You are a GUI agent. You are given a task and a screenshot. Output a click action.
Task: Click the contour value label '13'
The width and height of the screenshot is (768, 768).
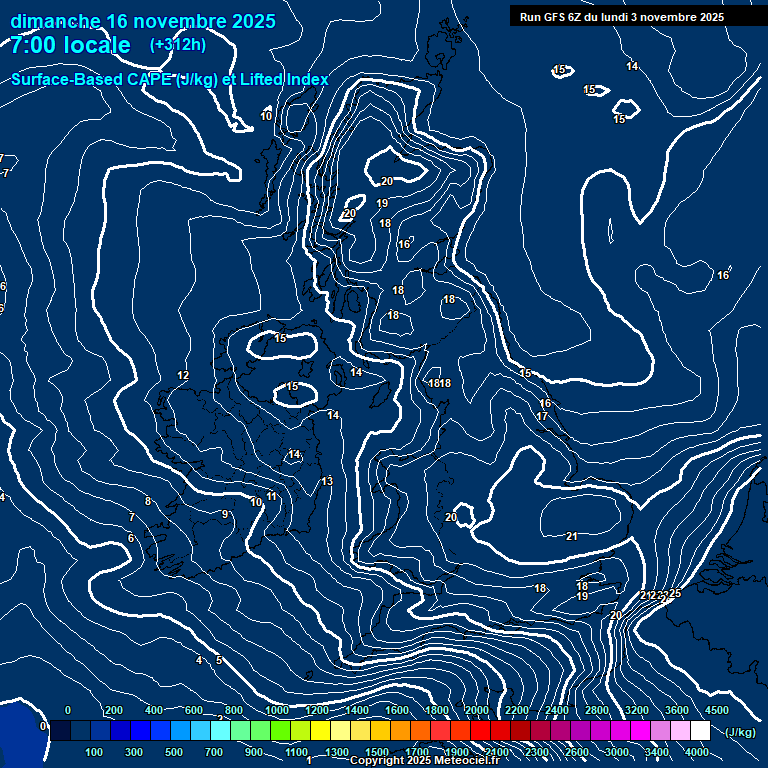click(x=327, y=482)
